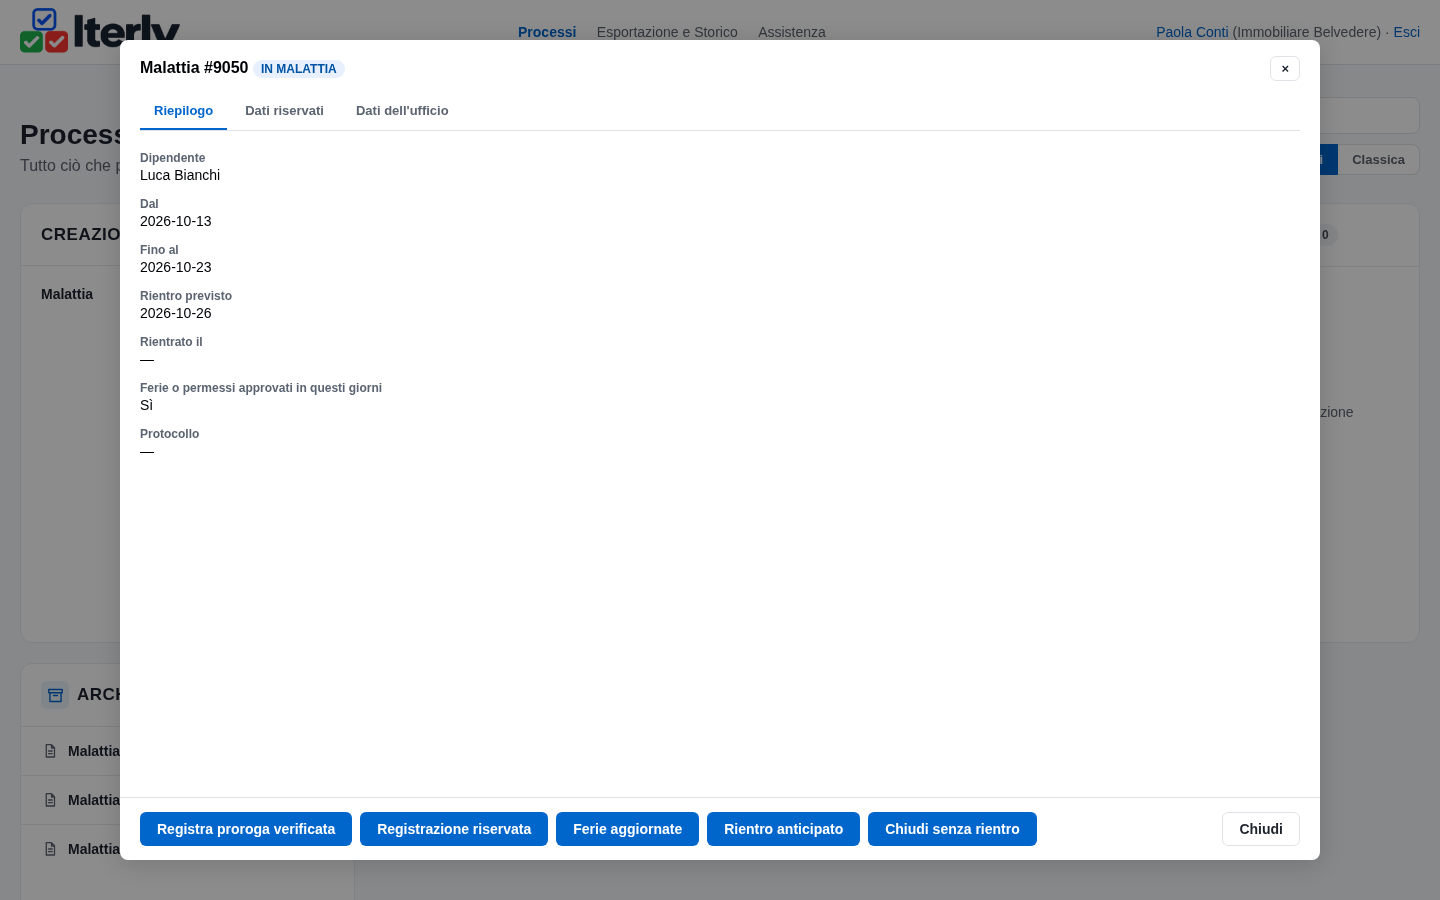
Task: Open the Dati riservati tab
Action: pos(284,111)
